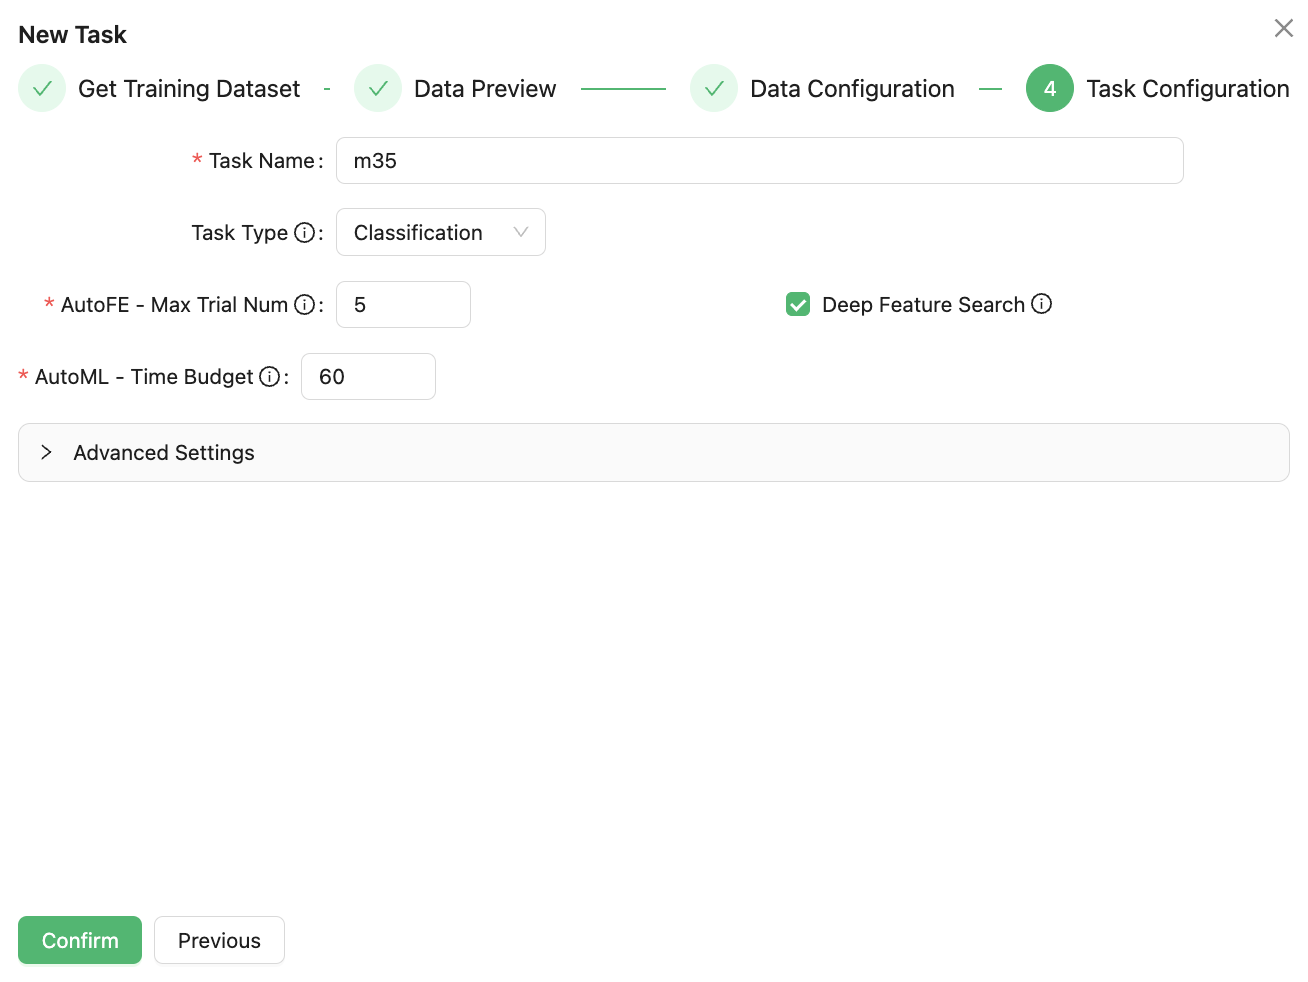Go to the Data Configuration step label

coord(852,89)
